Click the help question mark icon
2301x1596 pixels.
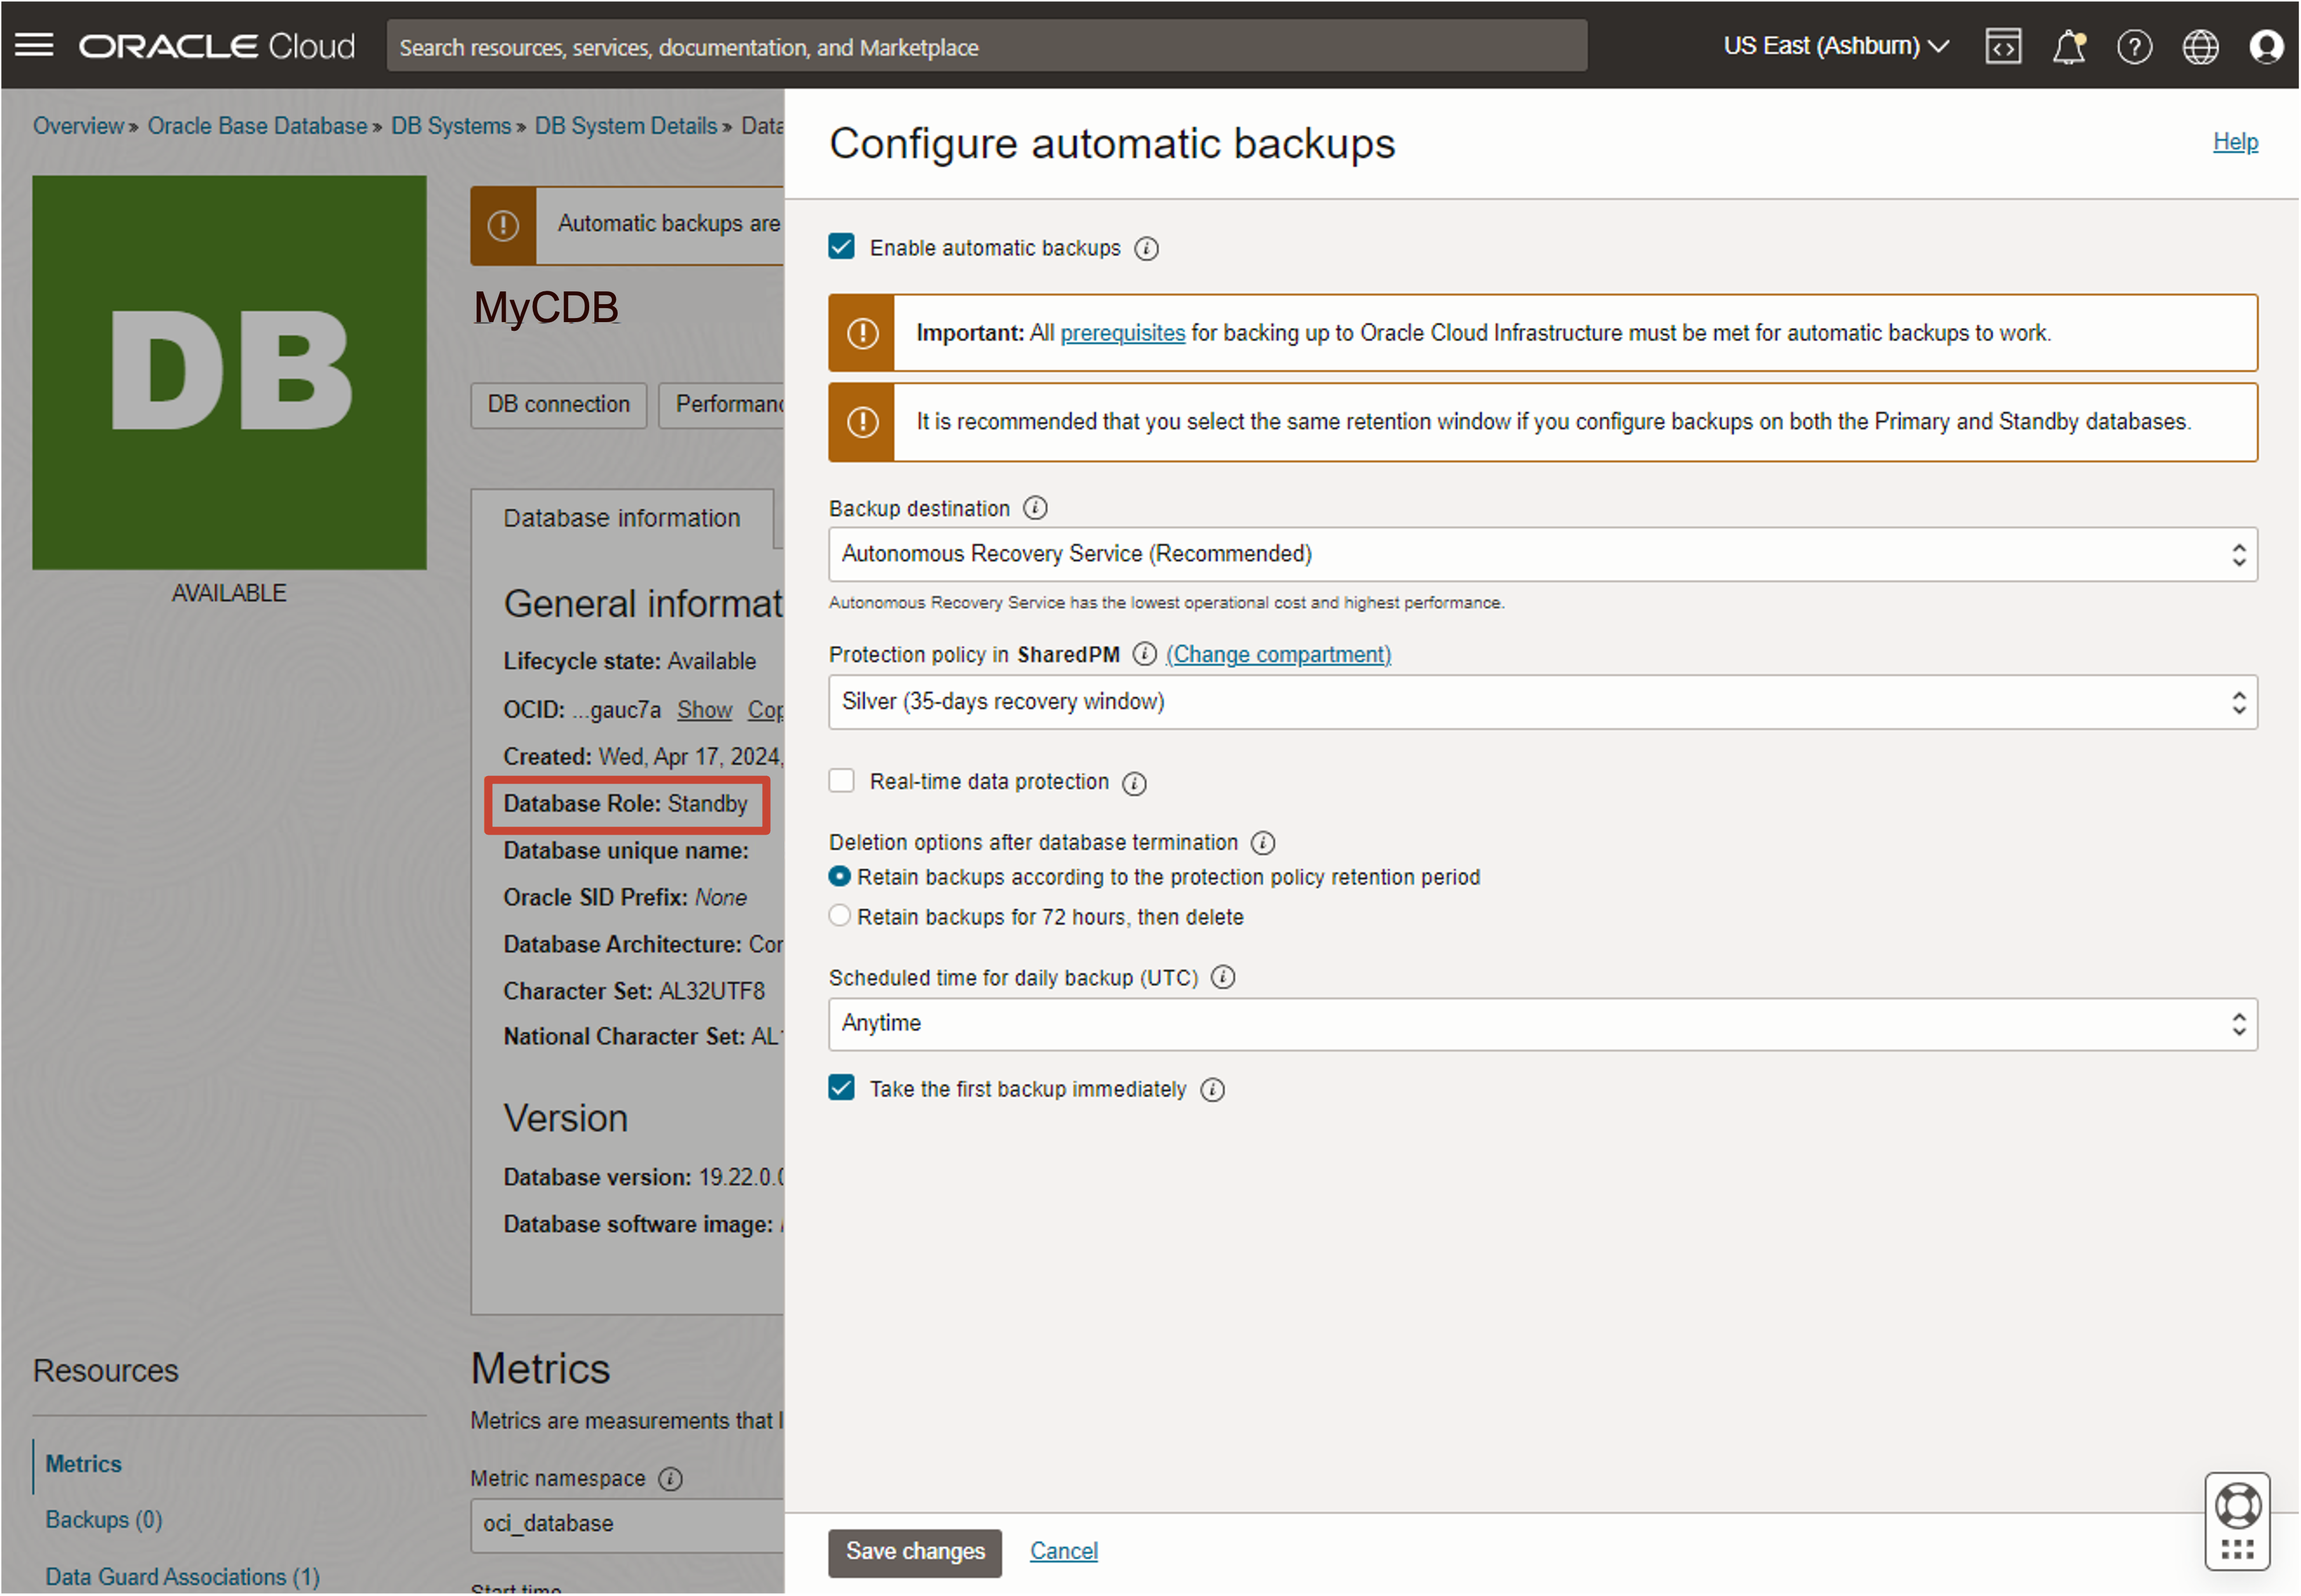tap(2134, 46)
